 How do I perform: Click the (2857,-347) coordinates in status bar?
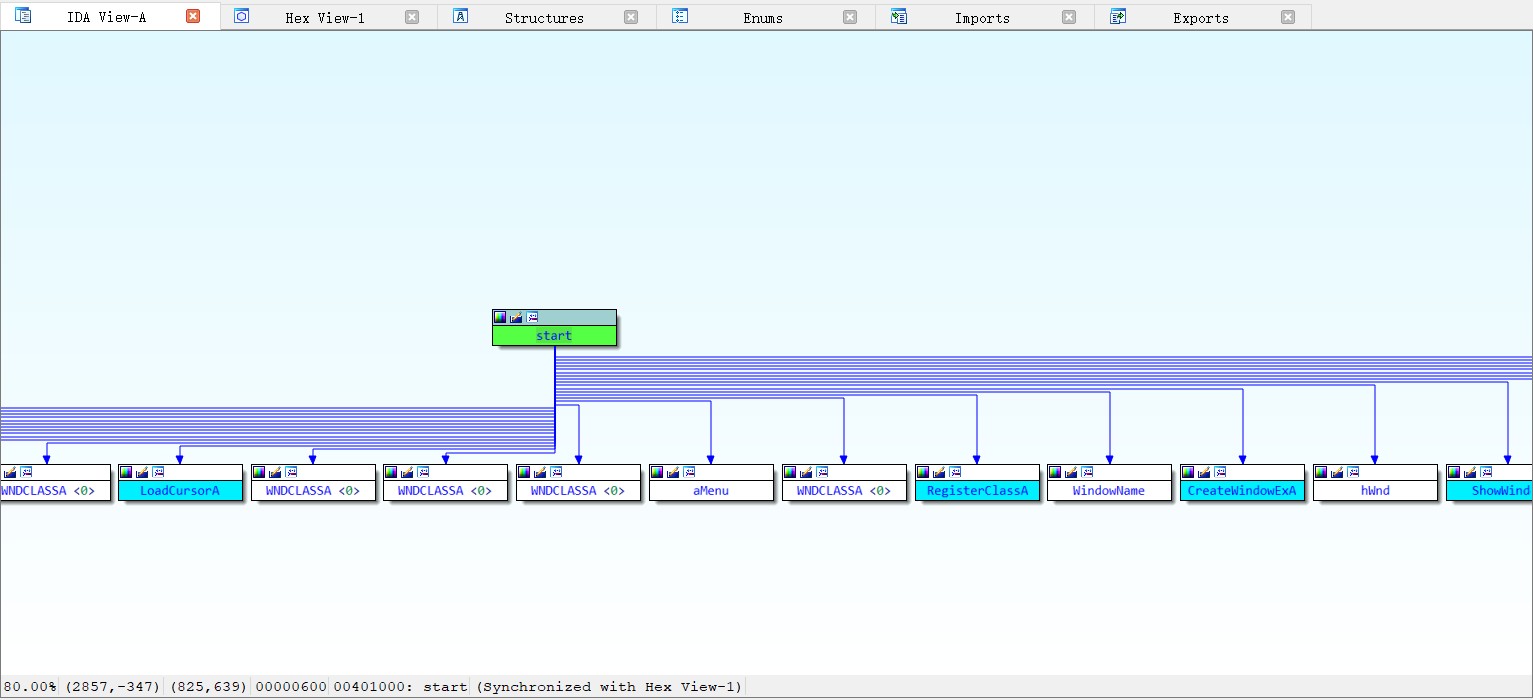click(x=113, y=687)
